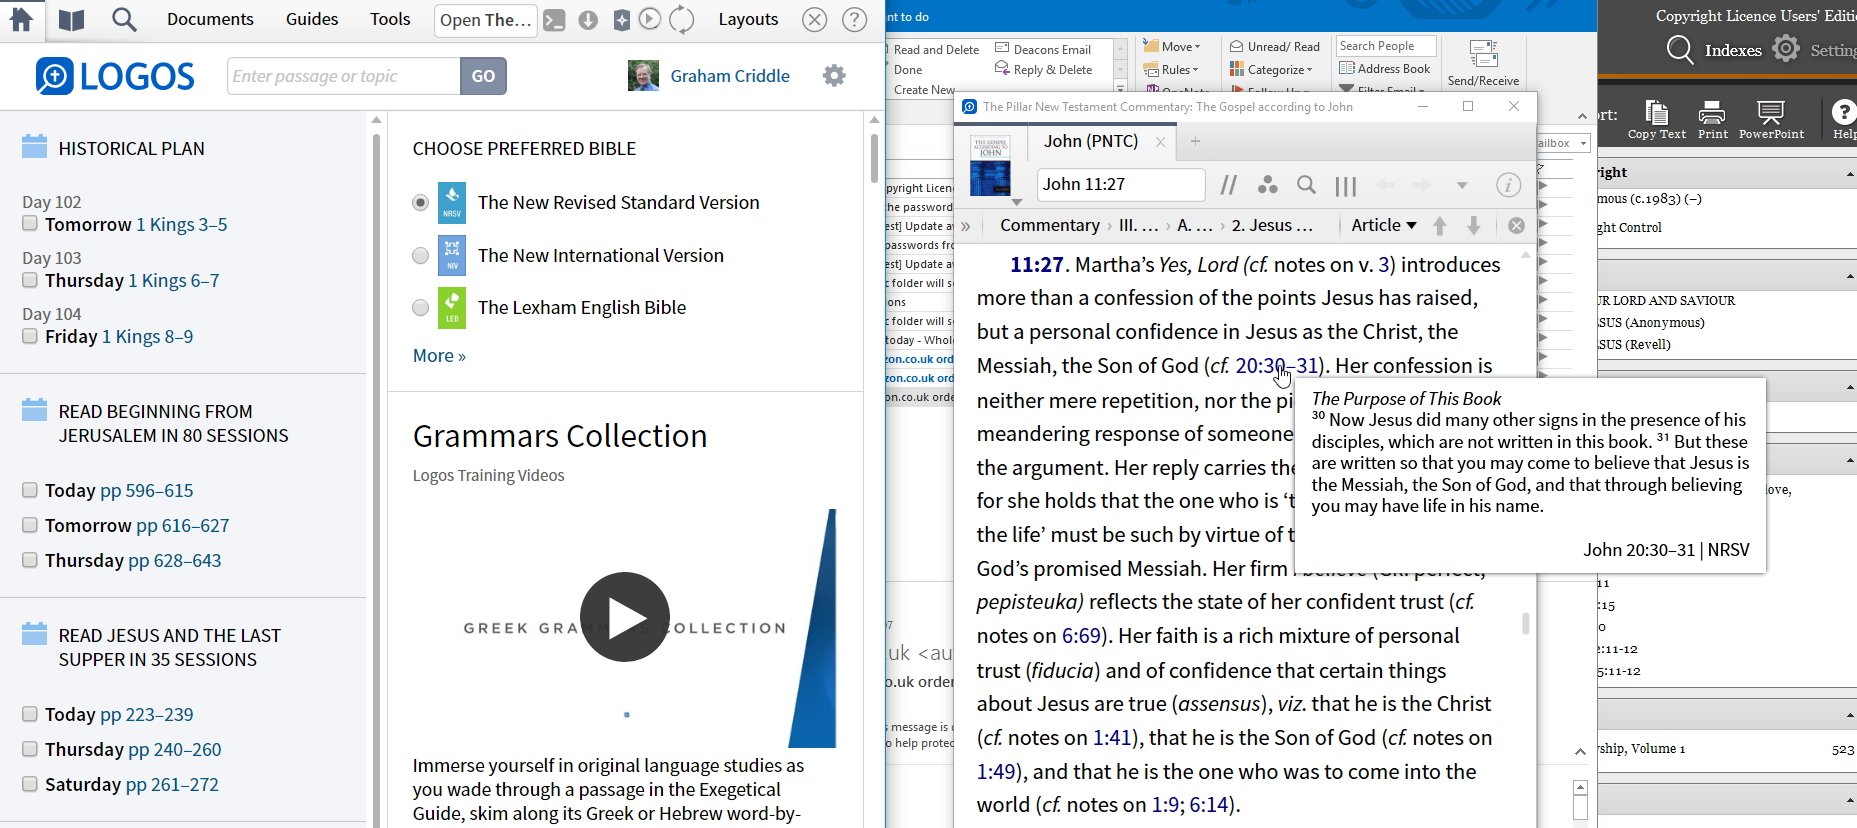Open the Logos Home page icon
The width and height of the screenshot is (1857, 828).
pos(20,19)
